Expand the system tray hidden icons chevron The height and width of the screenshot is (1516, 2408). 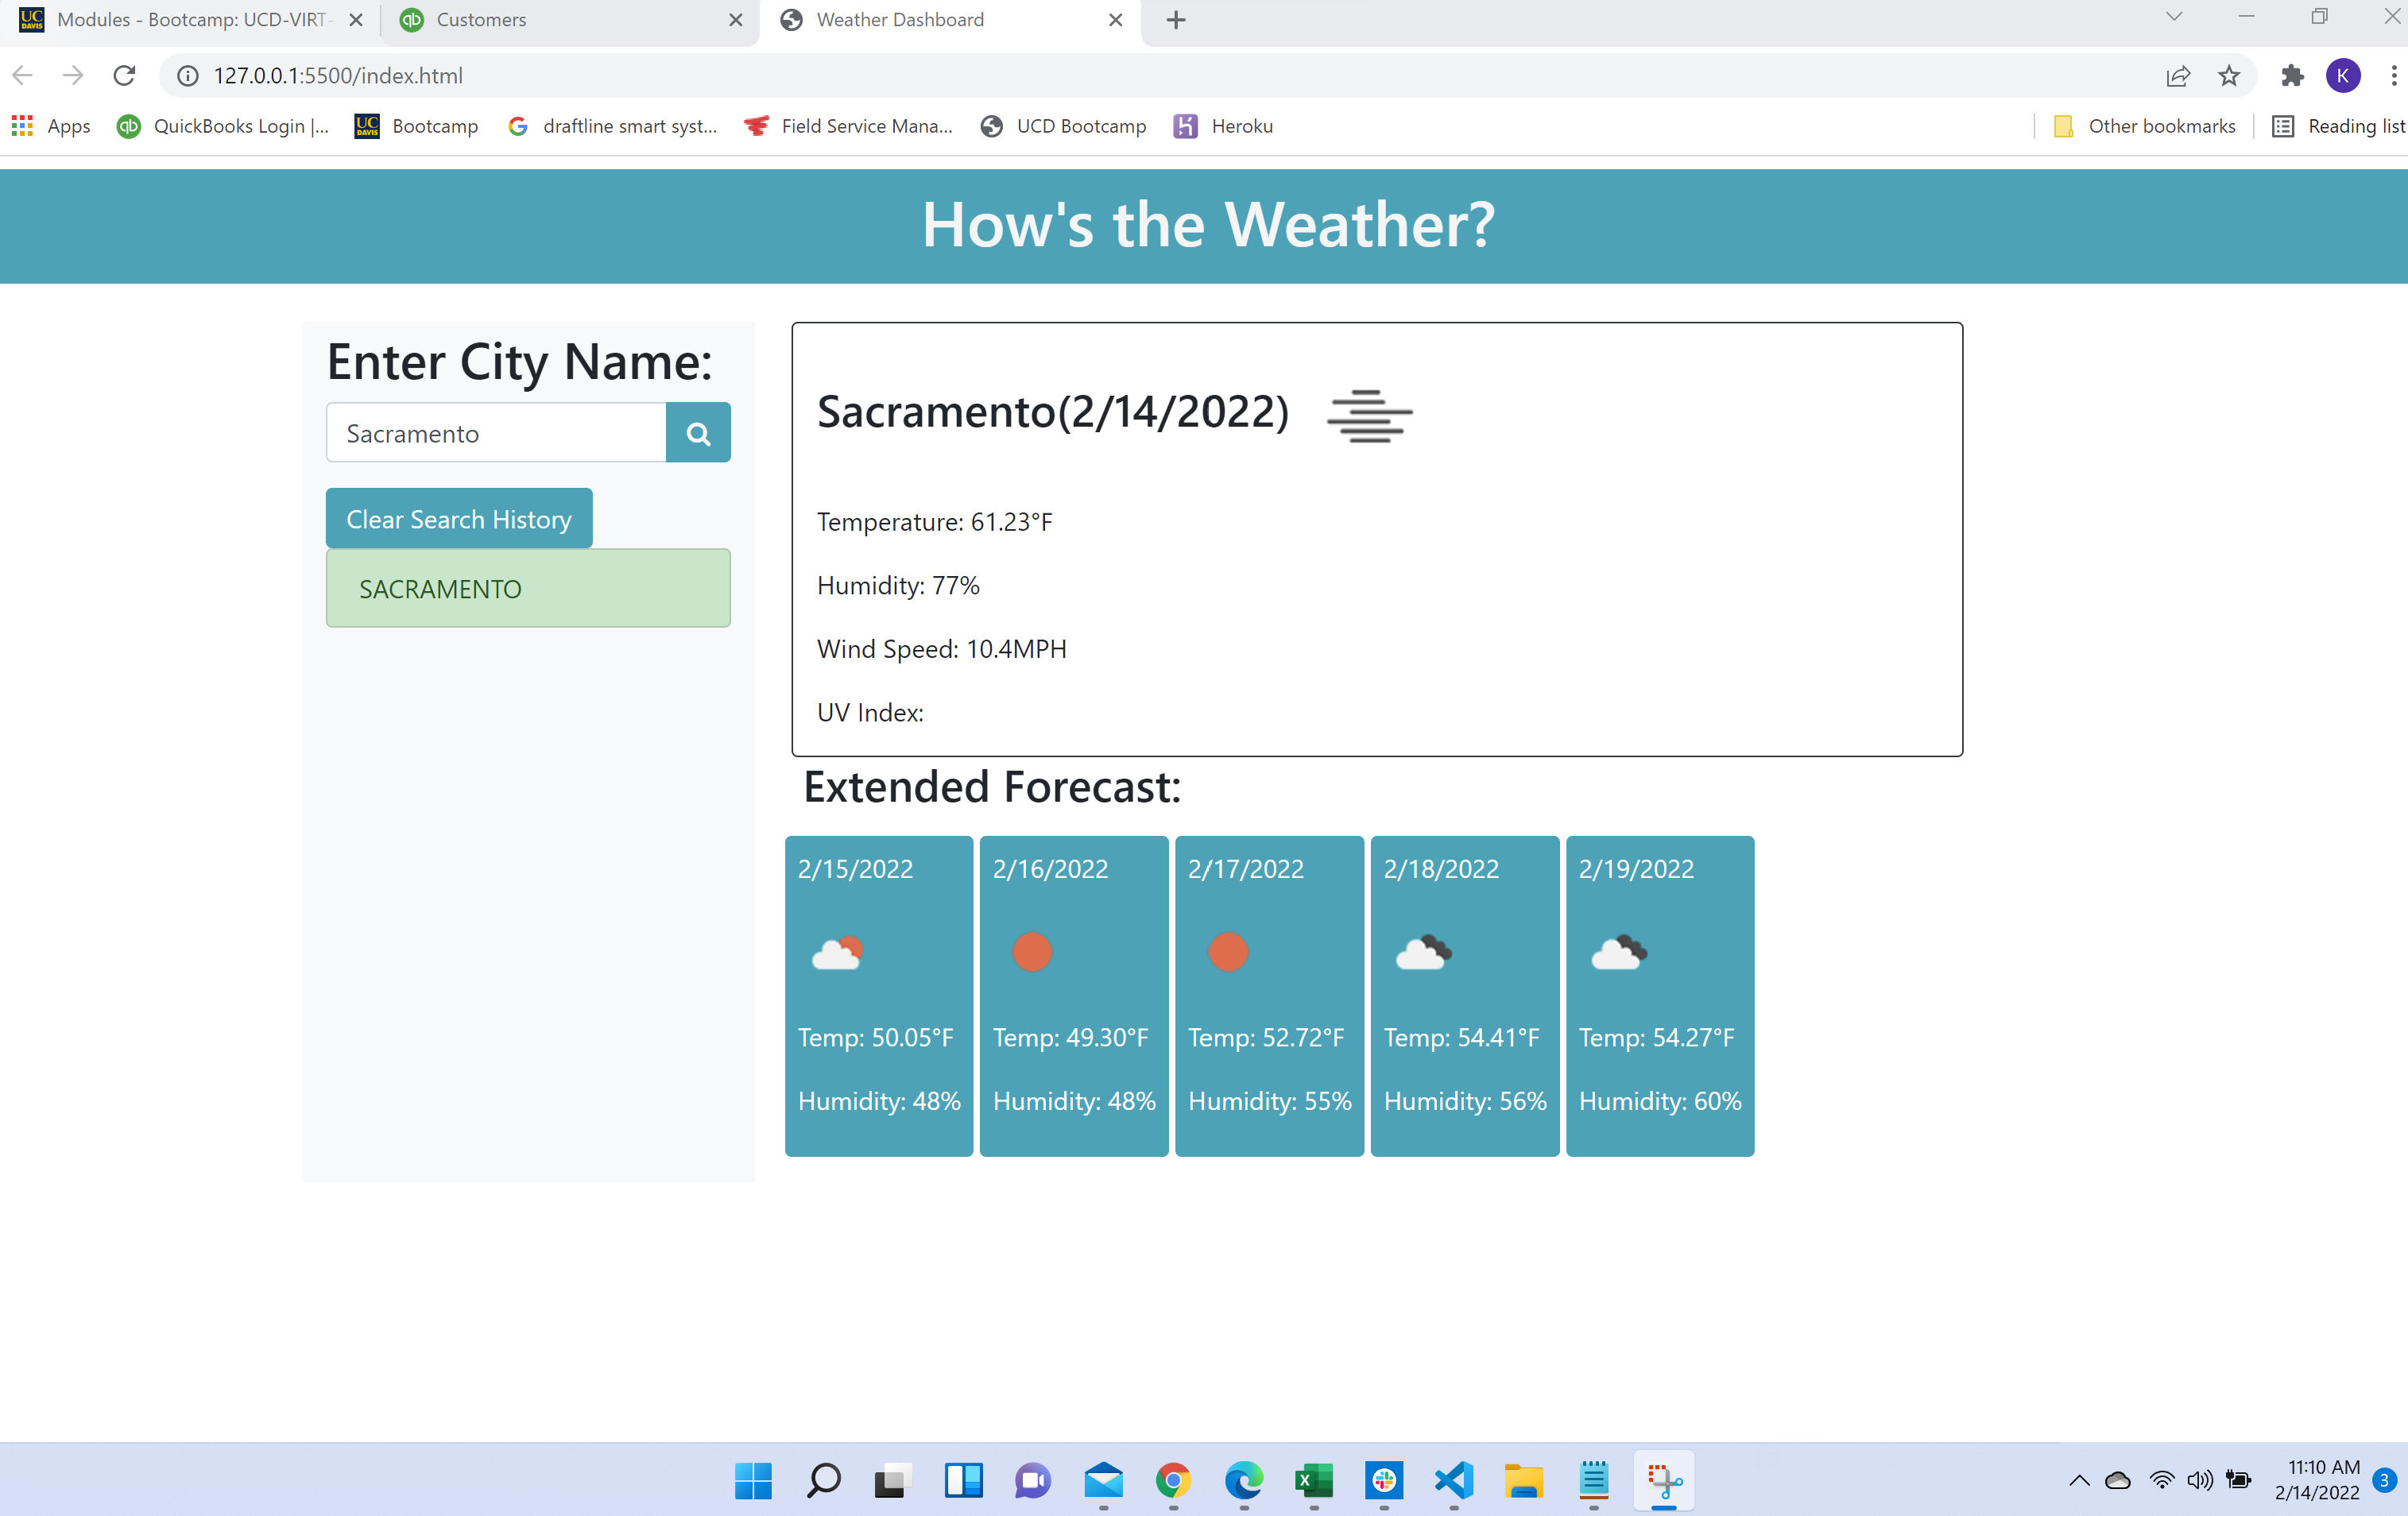[2079, 1480]
